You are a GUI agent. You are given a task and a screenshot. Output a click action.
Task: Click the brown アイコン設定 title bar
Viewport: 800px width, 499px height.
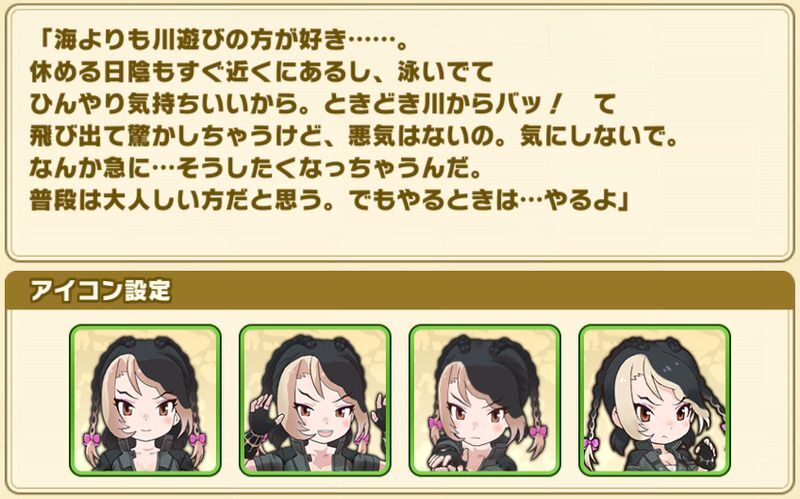click(400, 290)
